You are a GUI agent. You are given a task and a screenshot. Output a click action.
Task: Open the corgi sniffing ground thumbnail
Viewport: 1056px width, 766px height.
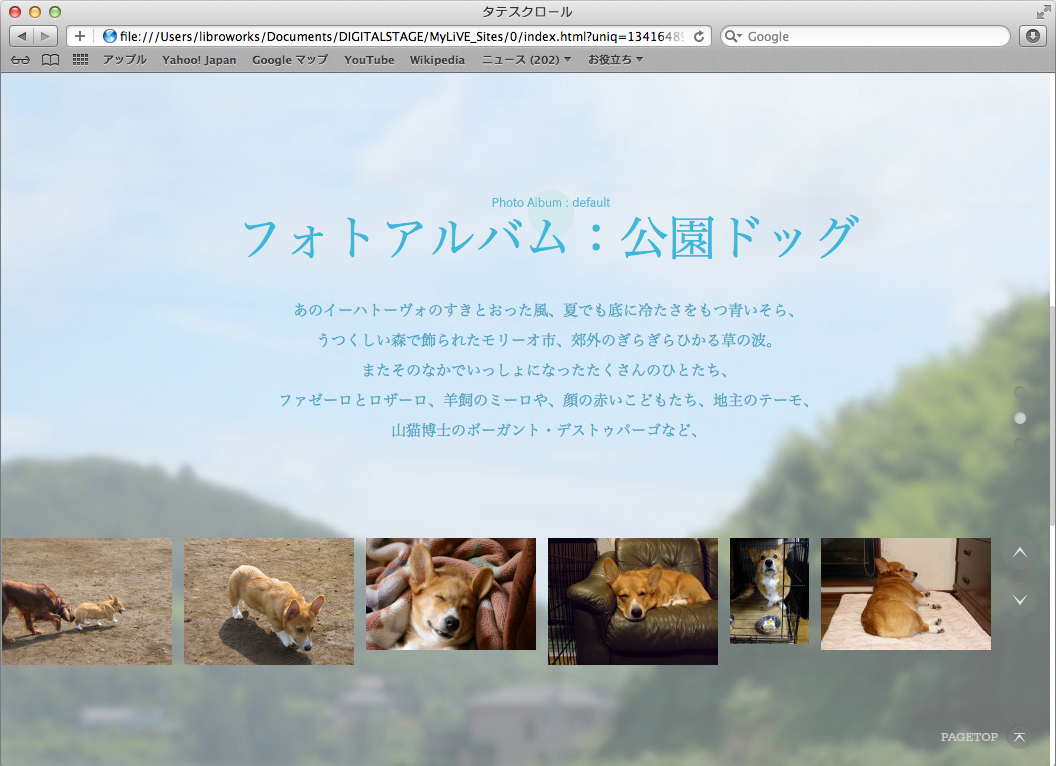[x=269, y=601]
